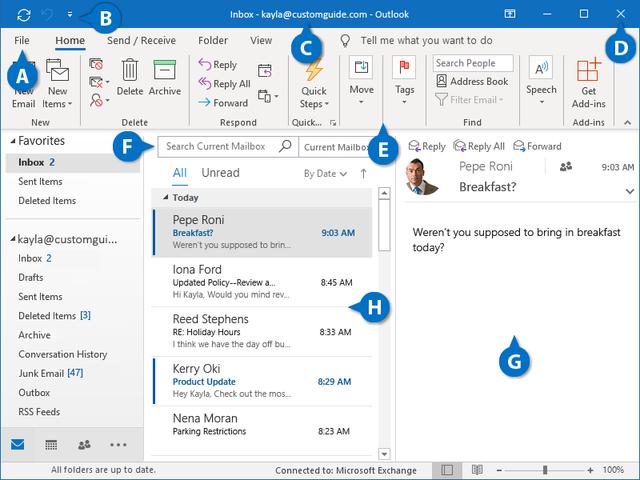Click Reply in the reading pane
Image resolution: width=640 pixels, height=480 pixels.
tap(427, 146)
